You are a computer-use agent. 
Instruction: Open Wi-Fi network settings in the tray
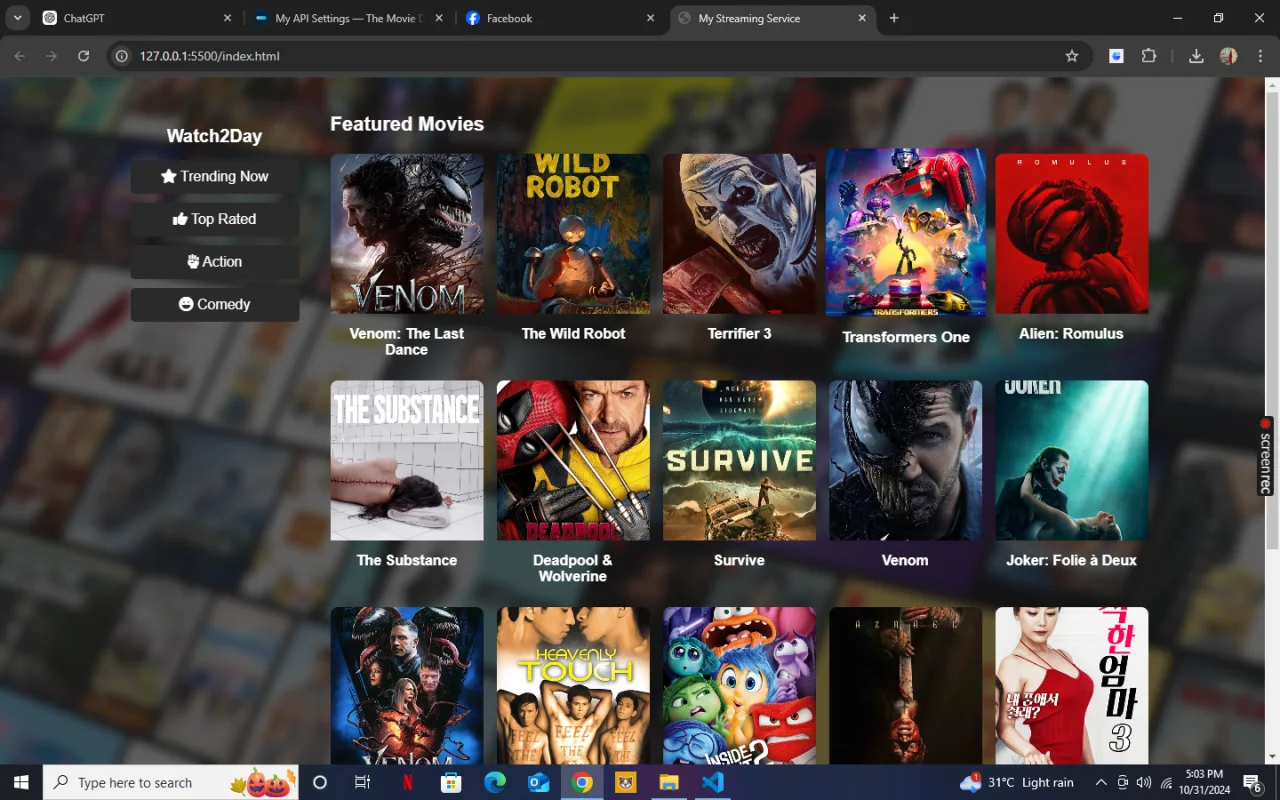(1166, 782)
